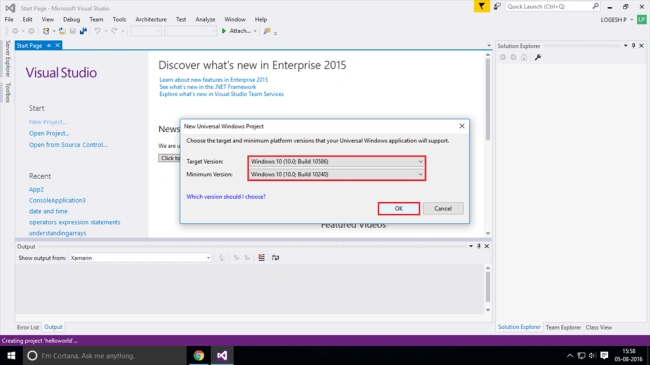This screenshot has width=650, height=365.
Task: Open the Minimum Version dropdown
Action: point(337,174)
